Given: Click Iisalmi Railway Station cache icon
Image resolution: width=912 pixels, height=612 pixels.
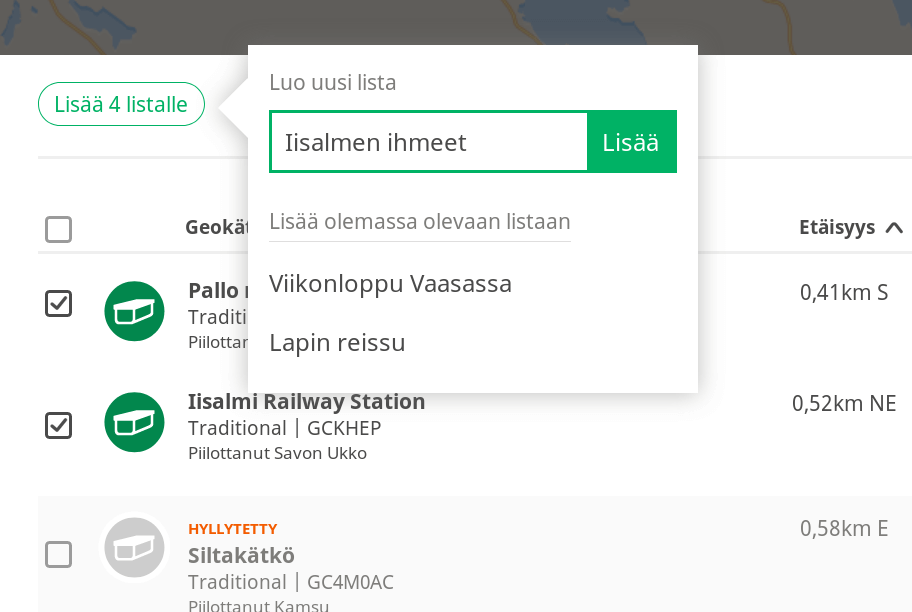Looking at the screenshot, I should [x=134, y=422].
